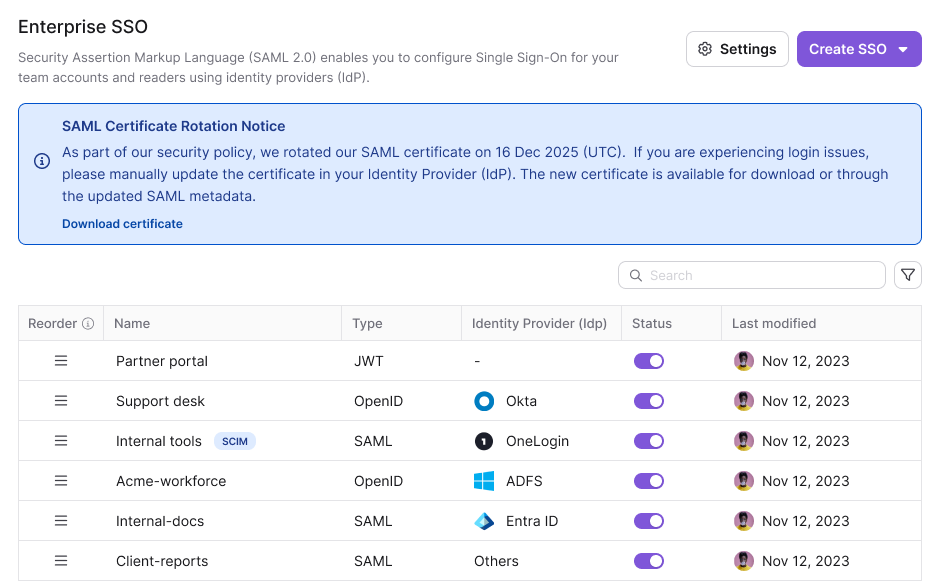The image size is (940, 581).
Task: Focus the Search input field
Action: coord(752,275)
